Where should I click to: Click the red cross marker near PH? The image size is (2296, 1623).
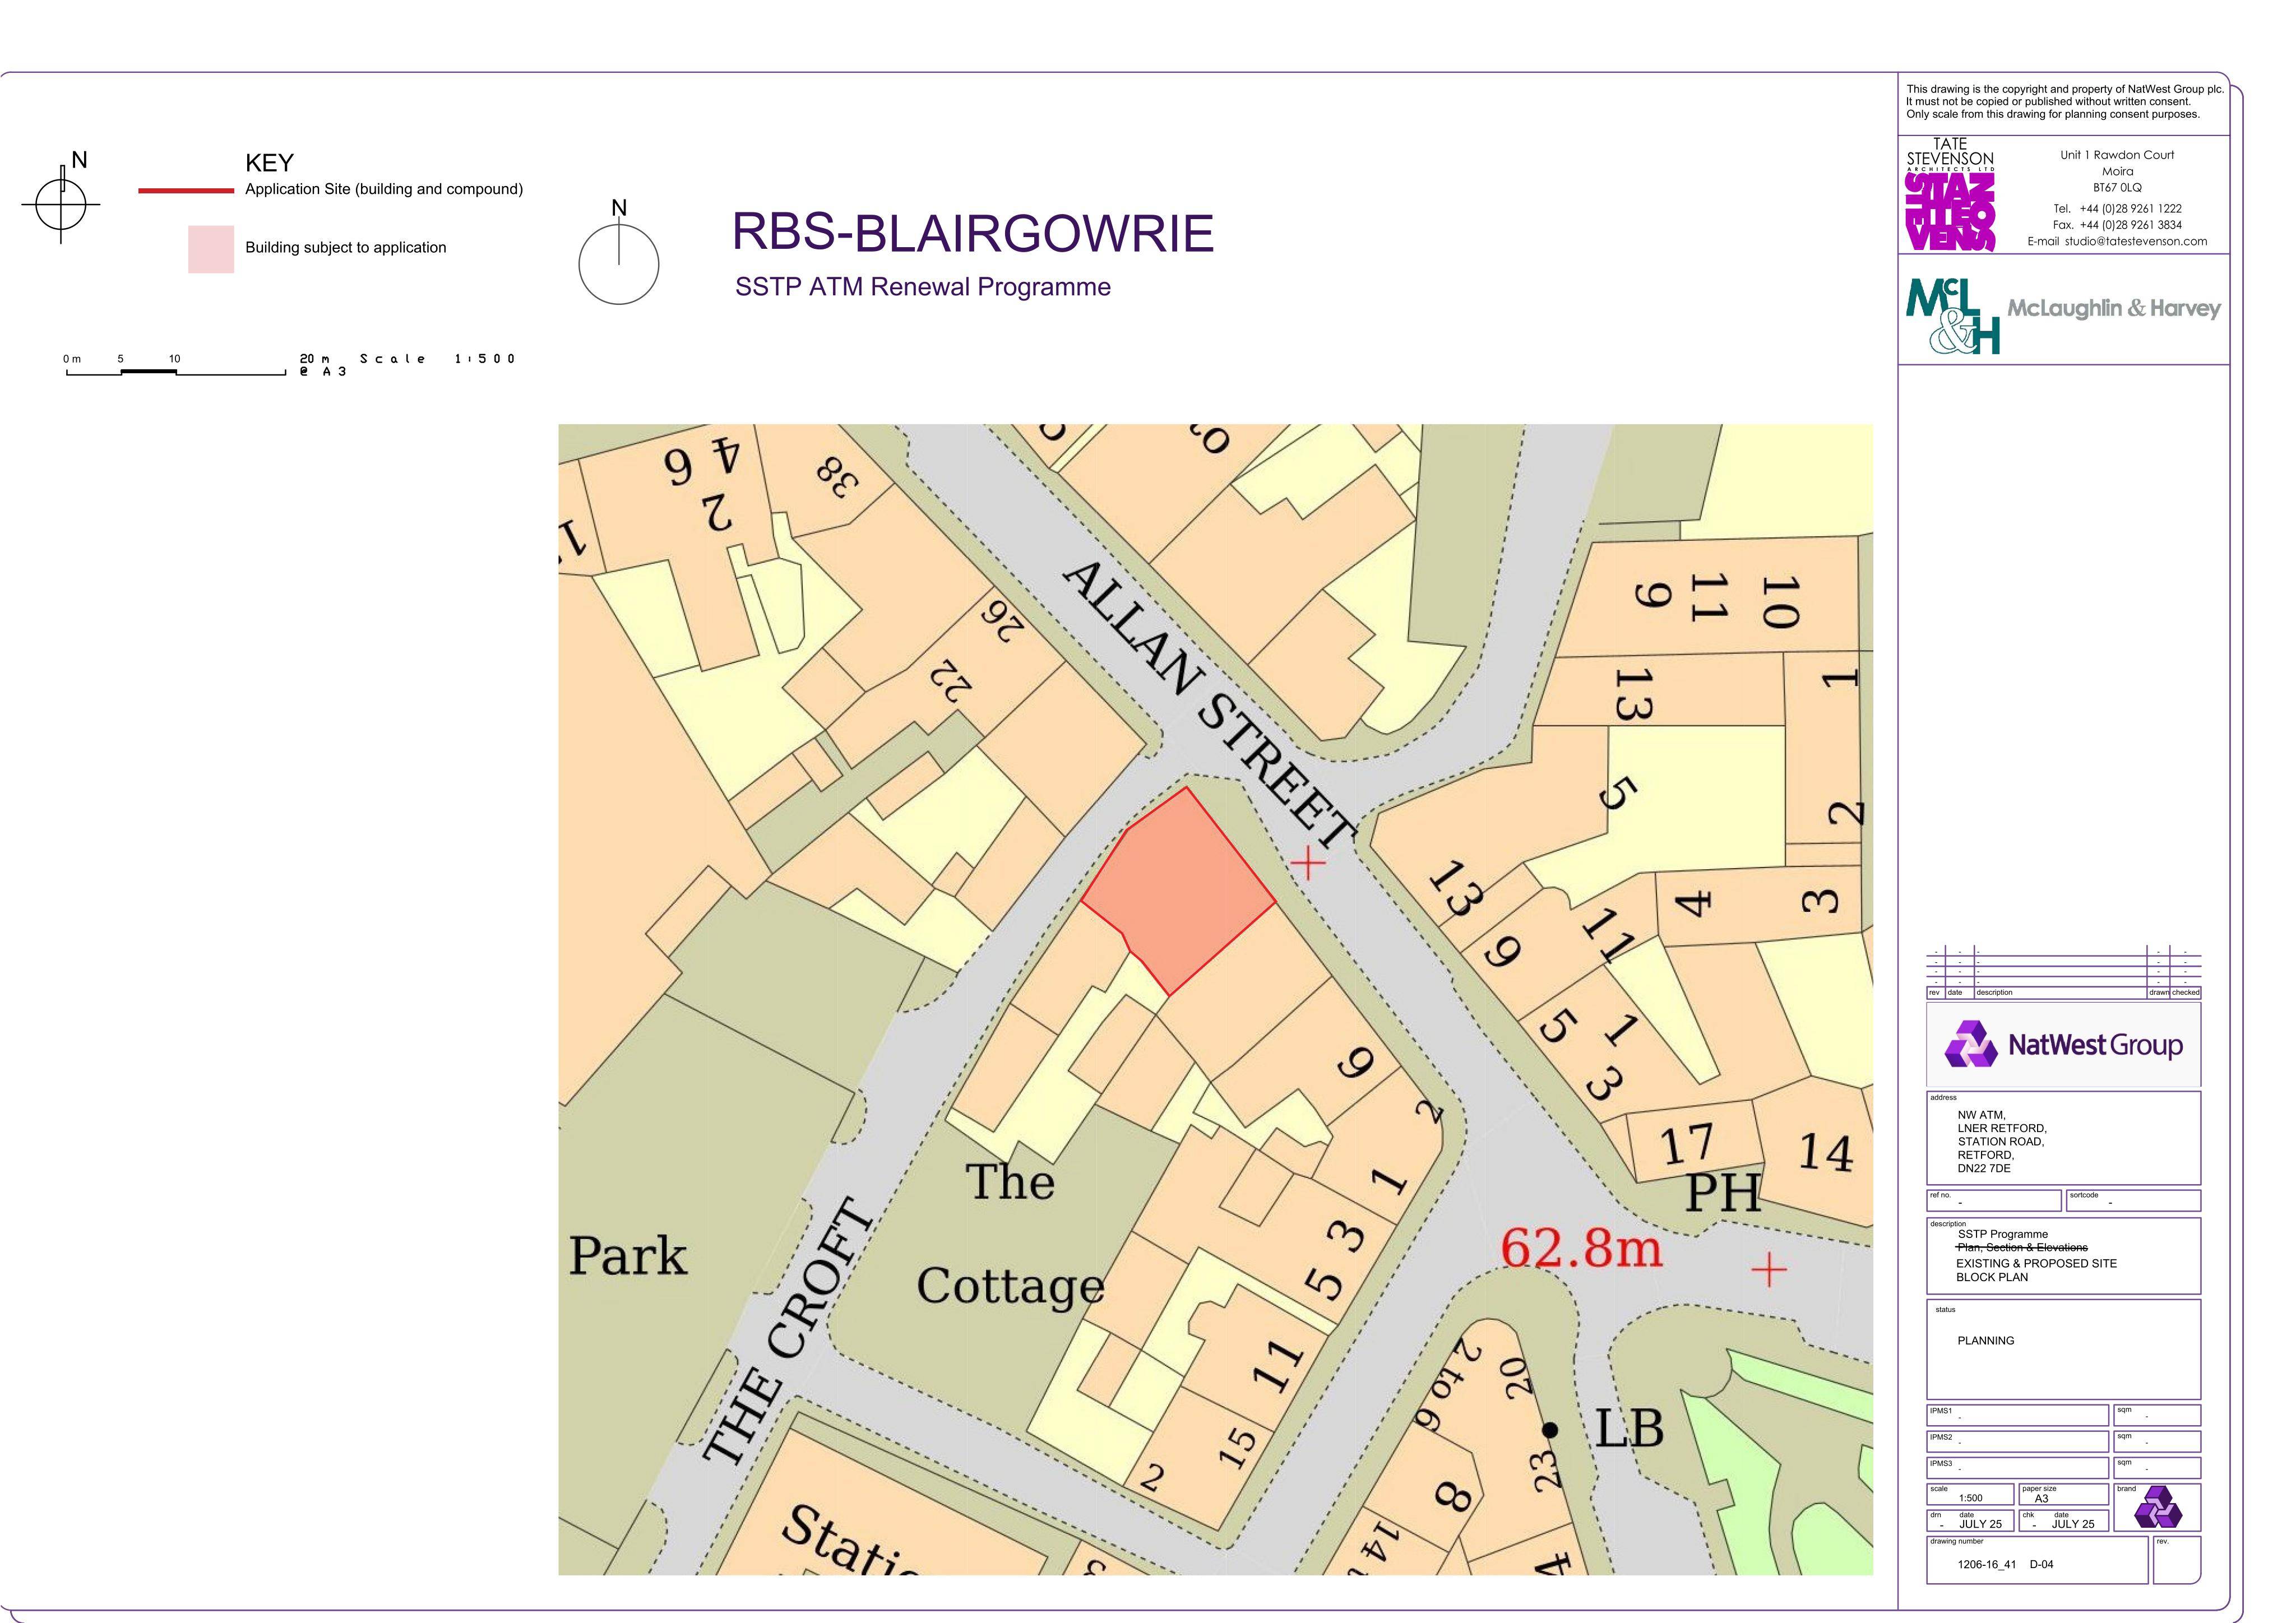[1769, 1270]
